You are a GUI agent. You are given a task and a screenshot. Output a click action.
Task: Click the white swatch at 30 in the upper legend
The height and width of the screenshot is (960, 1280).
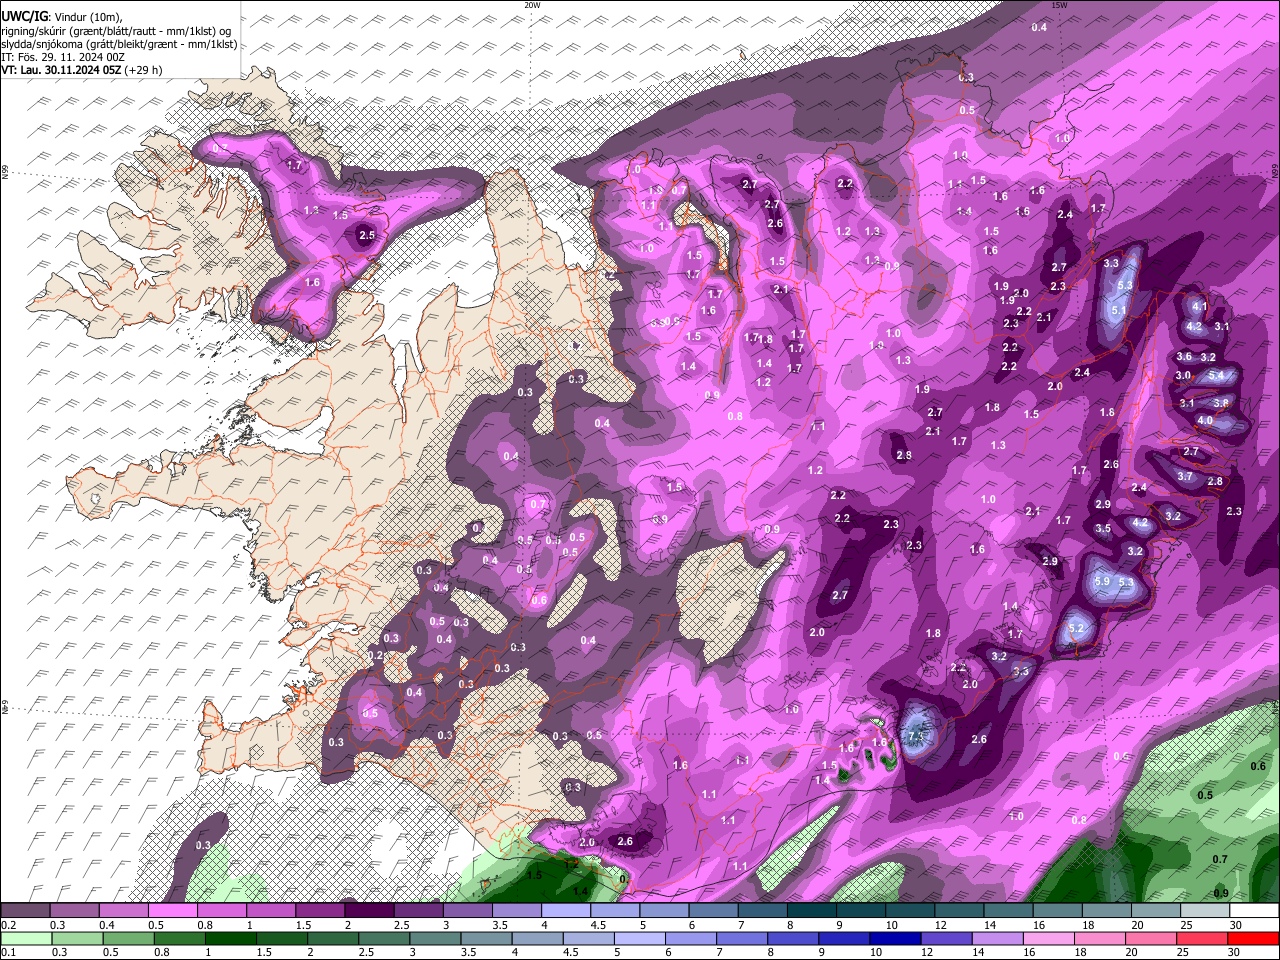[1254, 910]
